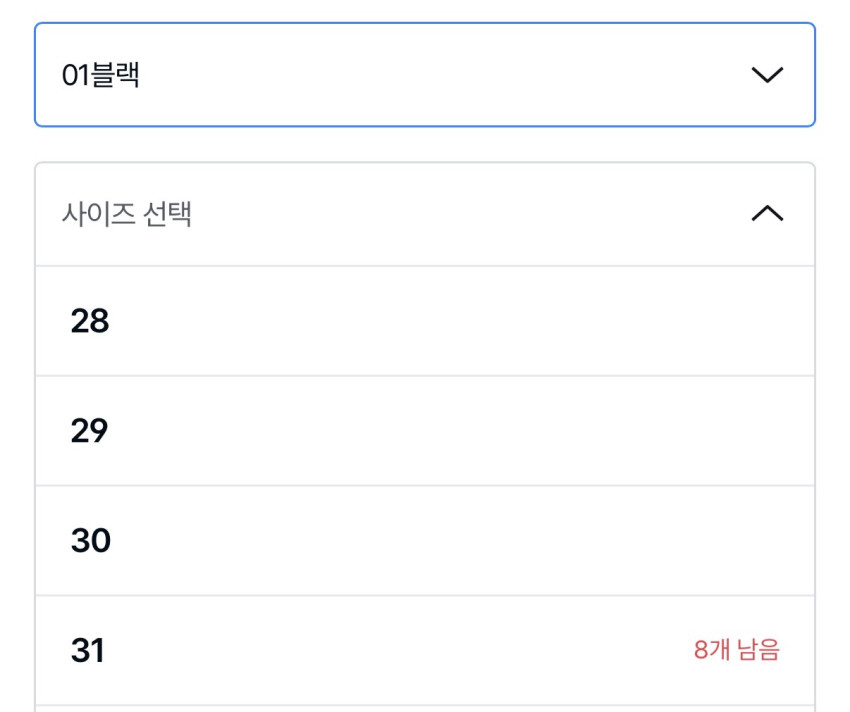Click the blank middle of the 28 row
Viewport: 850px width, 712px height.
point(425,321)
